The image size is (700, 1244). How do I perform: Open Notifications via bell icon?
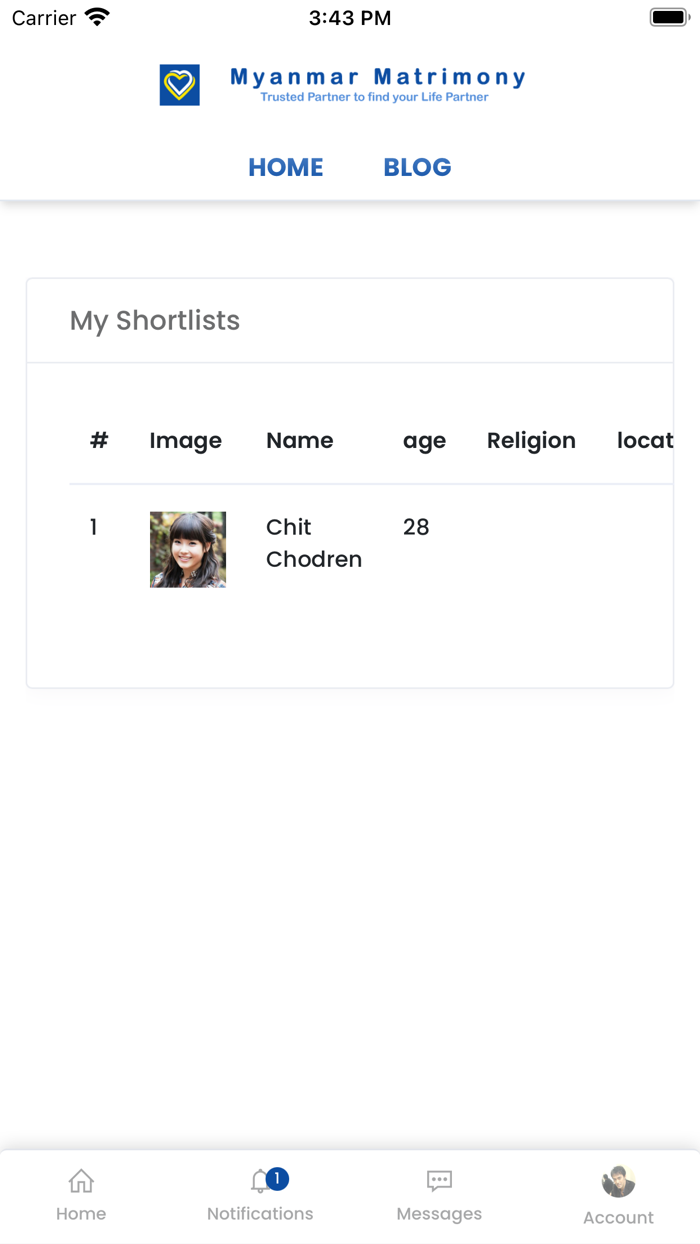coord(258,1180)
